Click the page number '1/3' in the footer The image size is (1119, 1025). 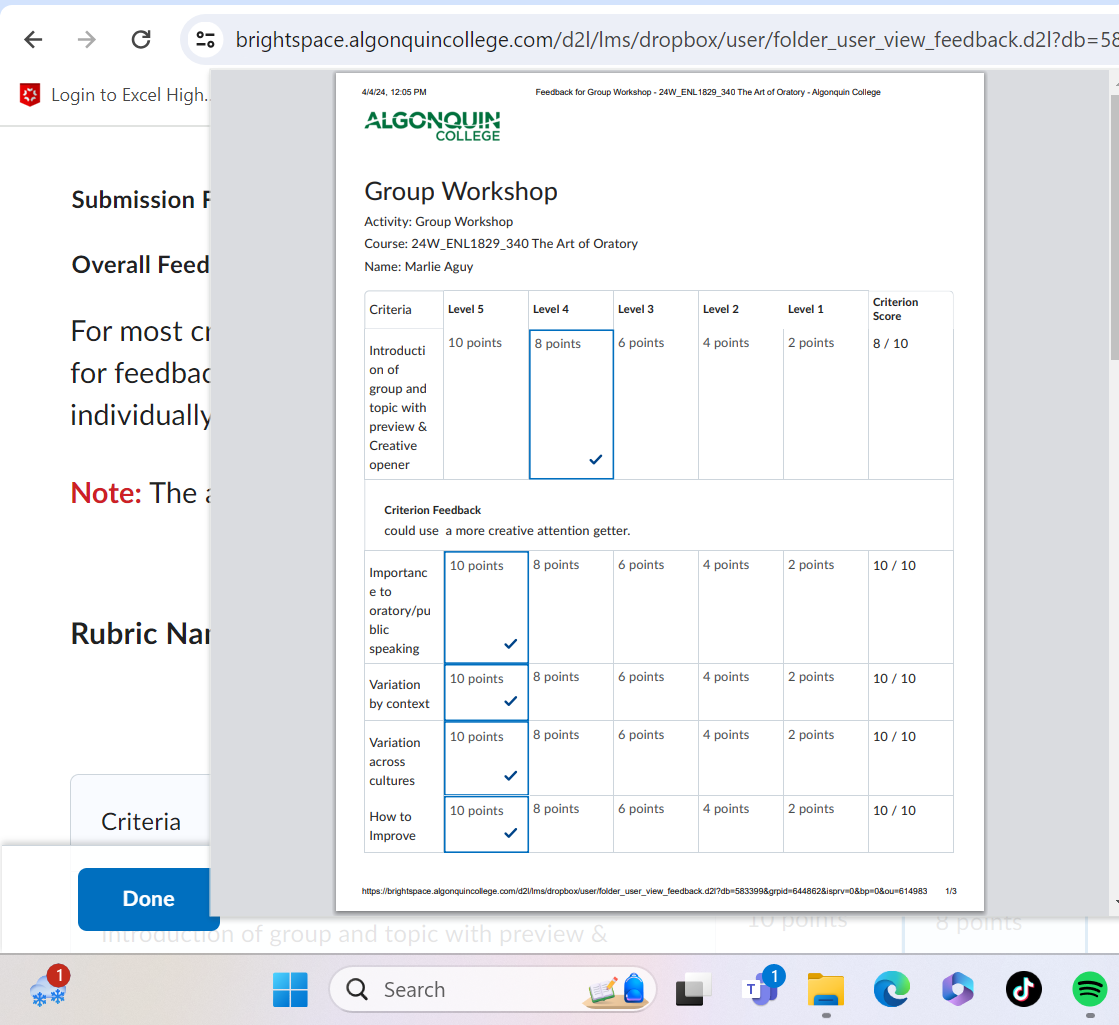tap(951, 891)
